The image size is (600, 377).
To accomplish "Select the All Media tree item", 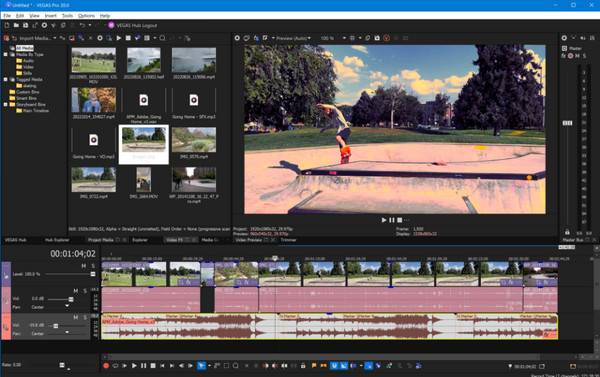I will click(25, 48).
